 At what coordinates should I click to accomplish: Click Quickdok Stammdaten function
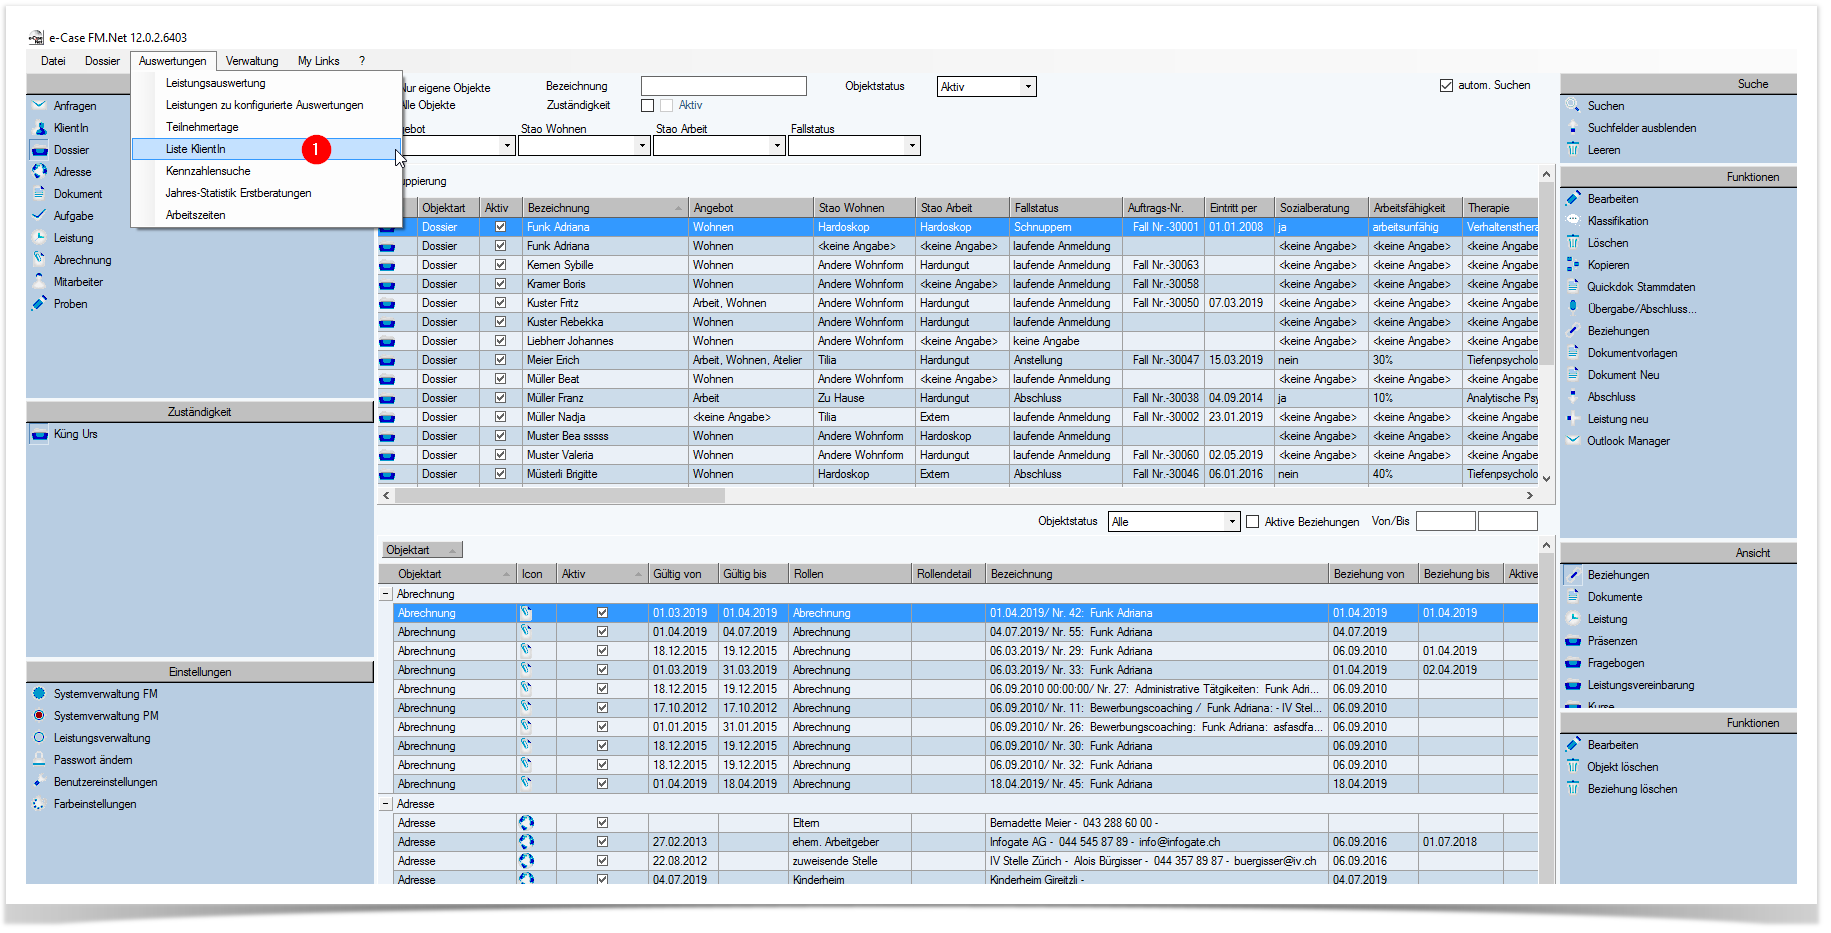point(1641,287)
